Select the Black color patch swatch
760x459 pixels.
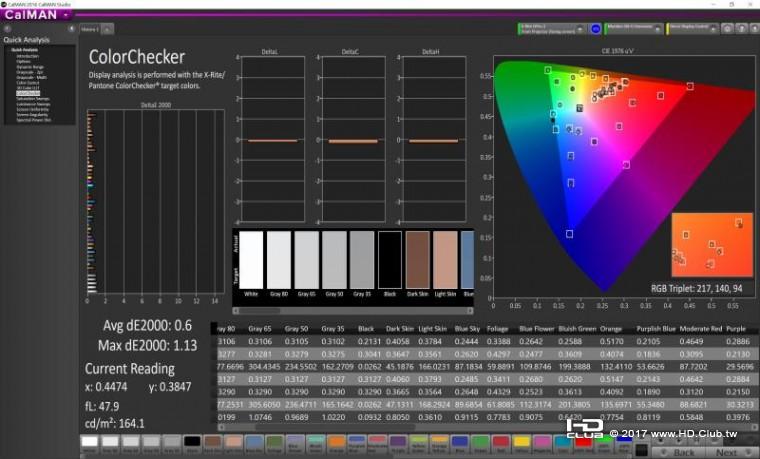[192, 442]
